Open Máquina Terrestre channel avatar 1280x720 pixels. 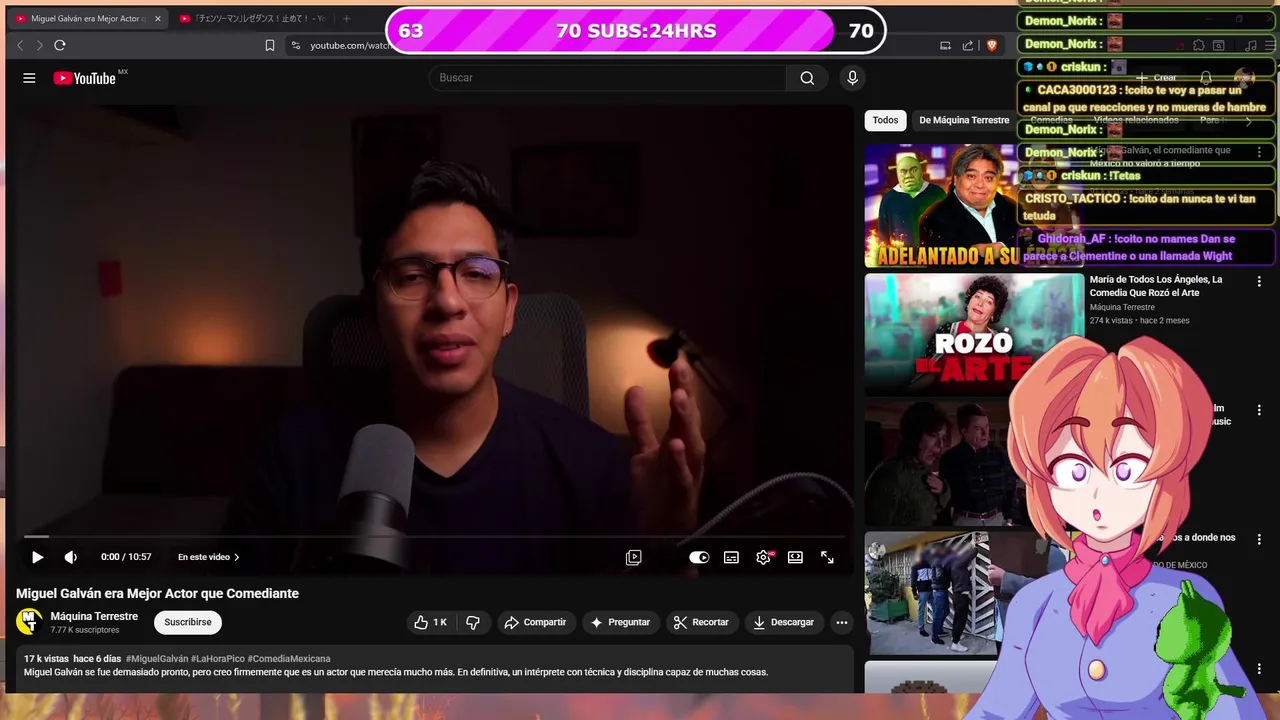(x=29, y=622)
